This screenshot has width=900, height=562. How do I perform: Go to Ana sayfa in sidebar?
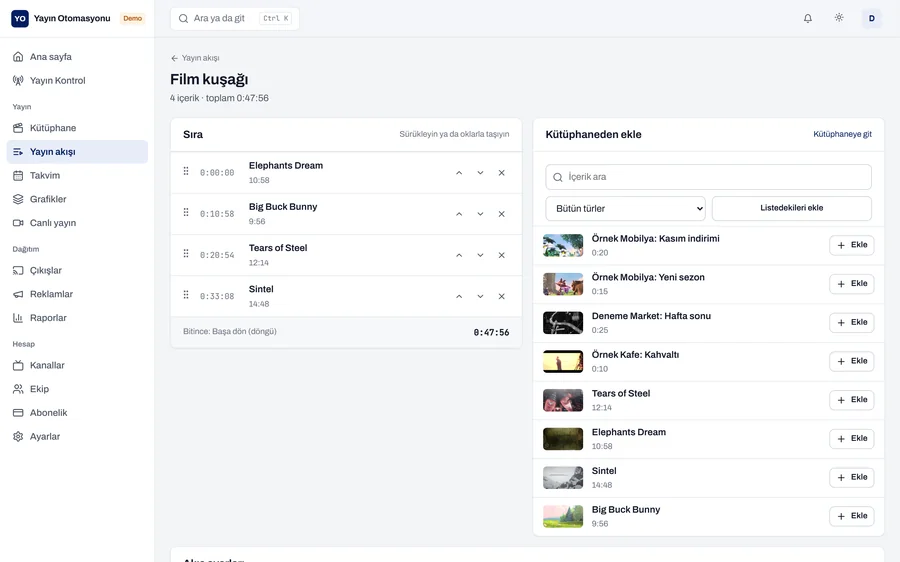pyautogui.click(x=77, y=57)
